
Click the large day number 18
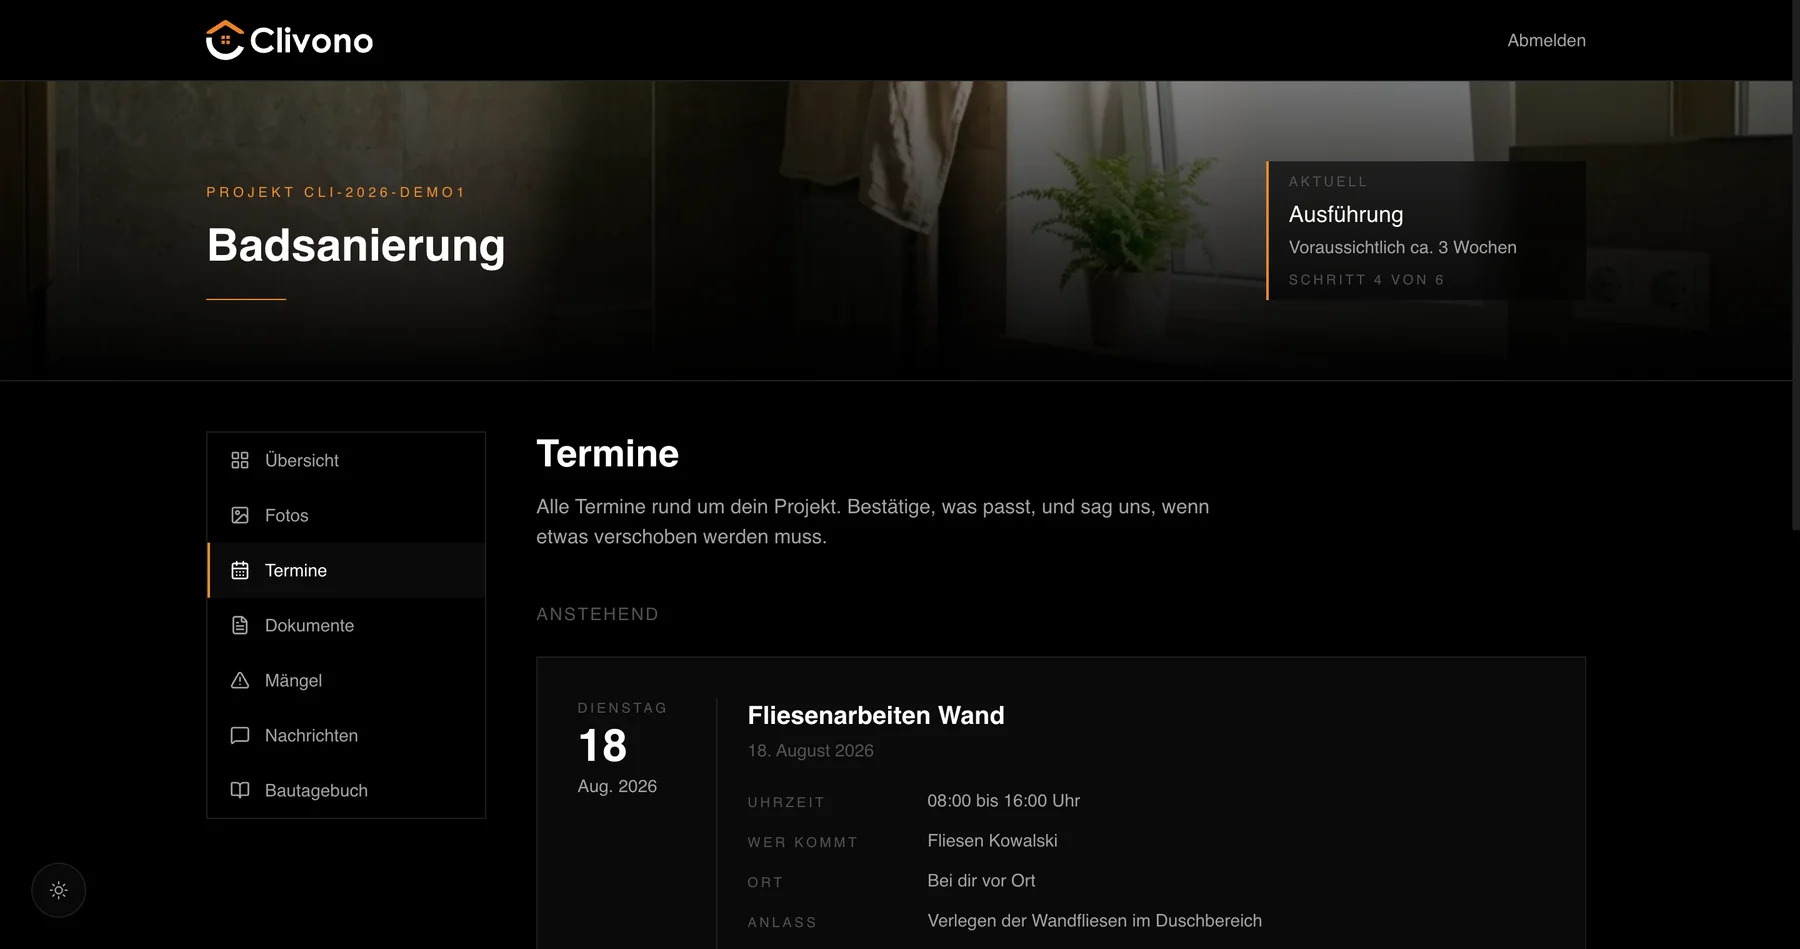coord(603,746)
